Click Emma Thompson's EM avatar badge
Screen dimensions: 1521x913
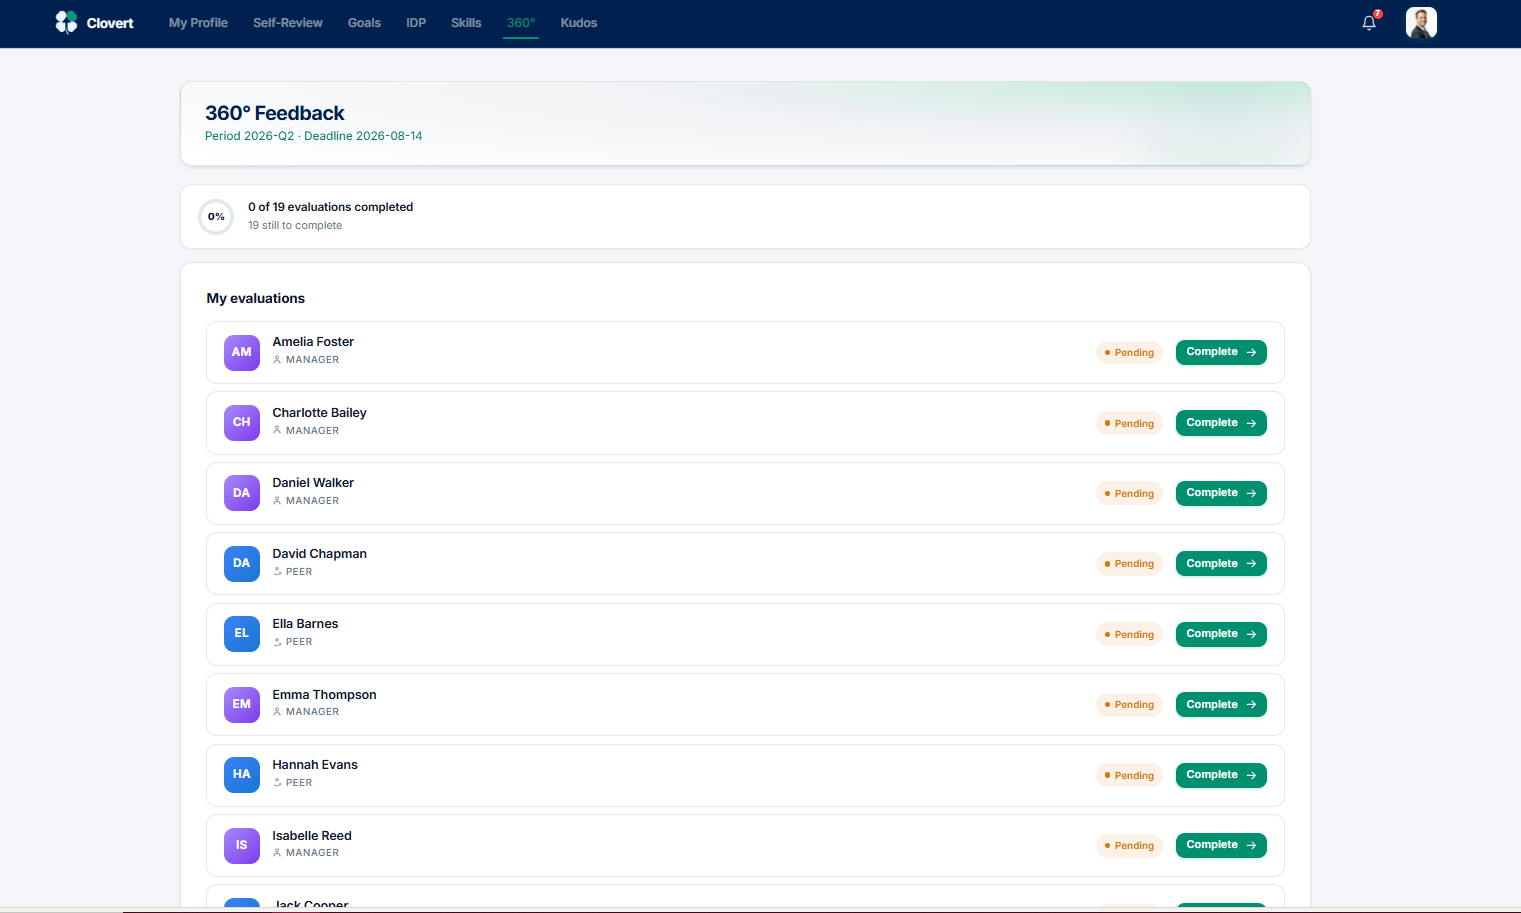(242, 705)
